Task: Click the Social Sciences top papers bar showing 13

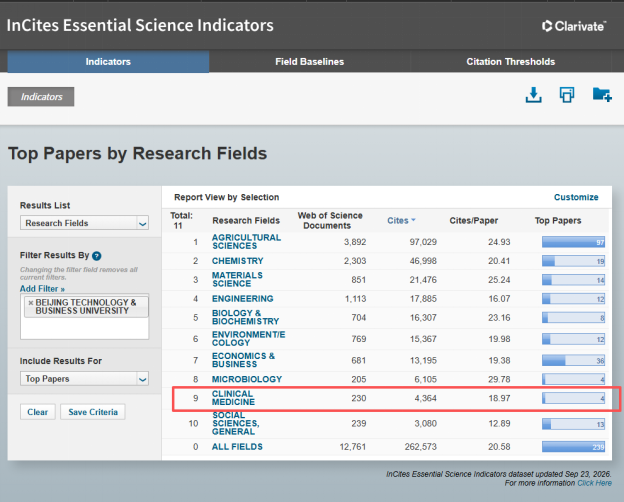Action: coord(573,424)
